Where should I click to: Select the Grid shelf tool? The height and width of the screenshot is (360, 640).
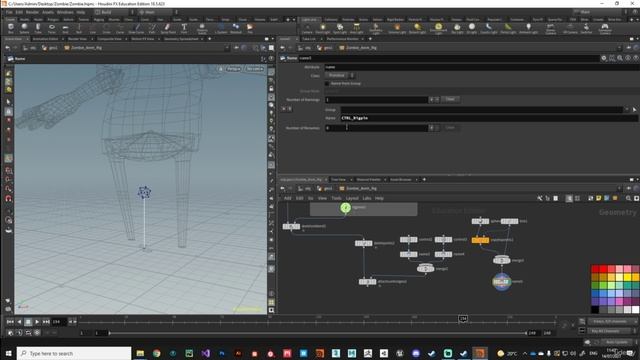click(65, 28)
